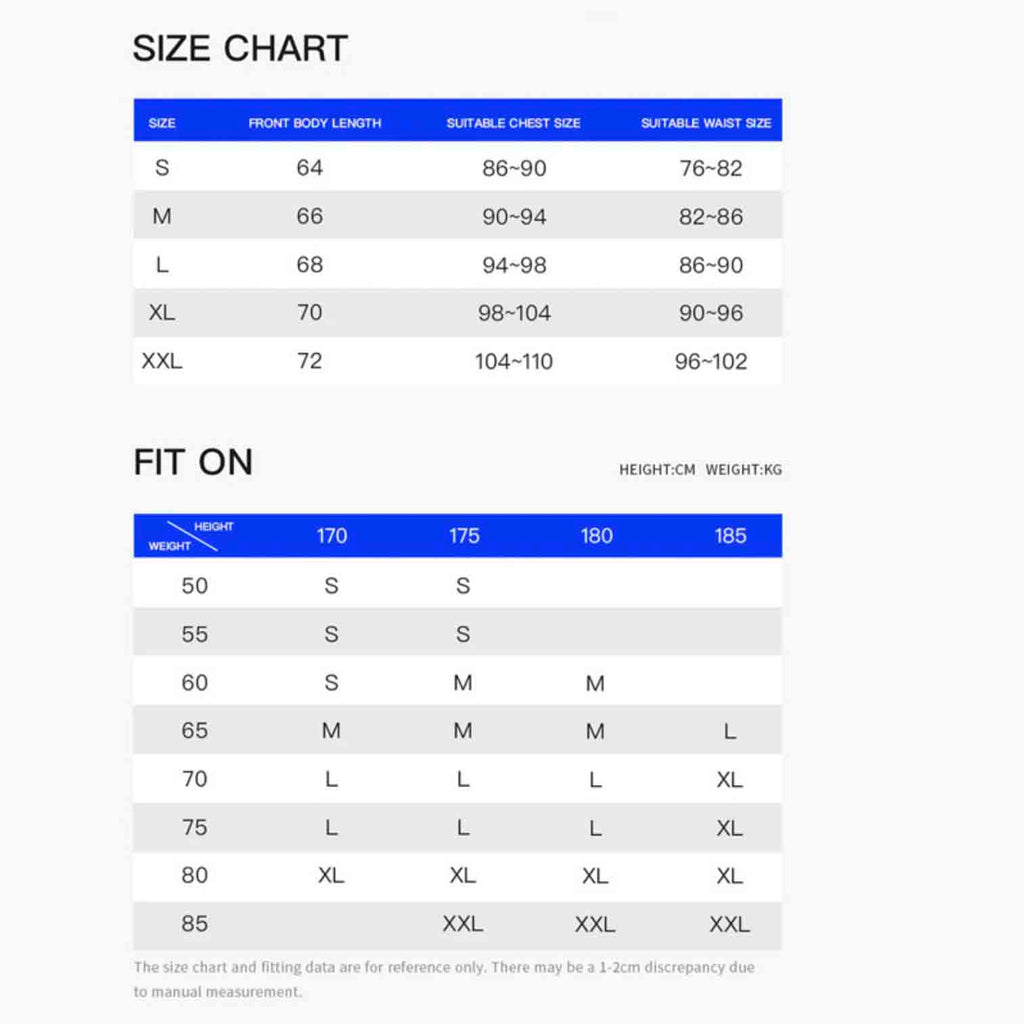Click the 50 weight row label
The image size is (1024, 1024).
(x=195, y=586)
